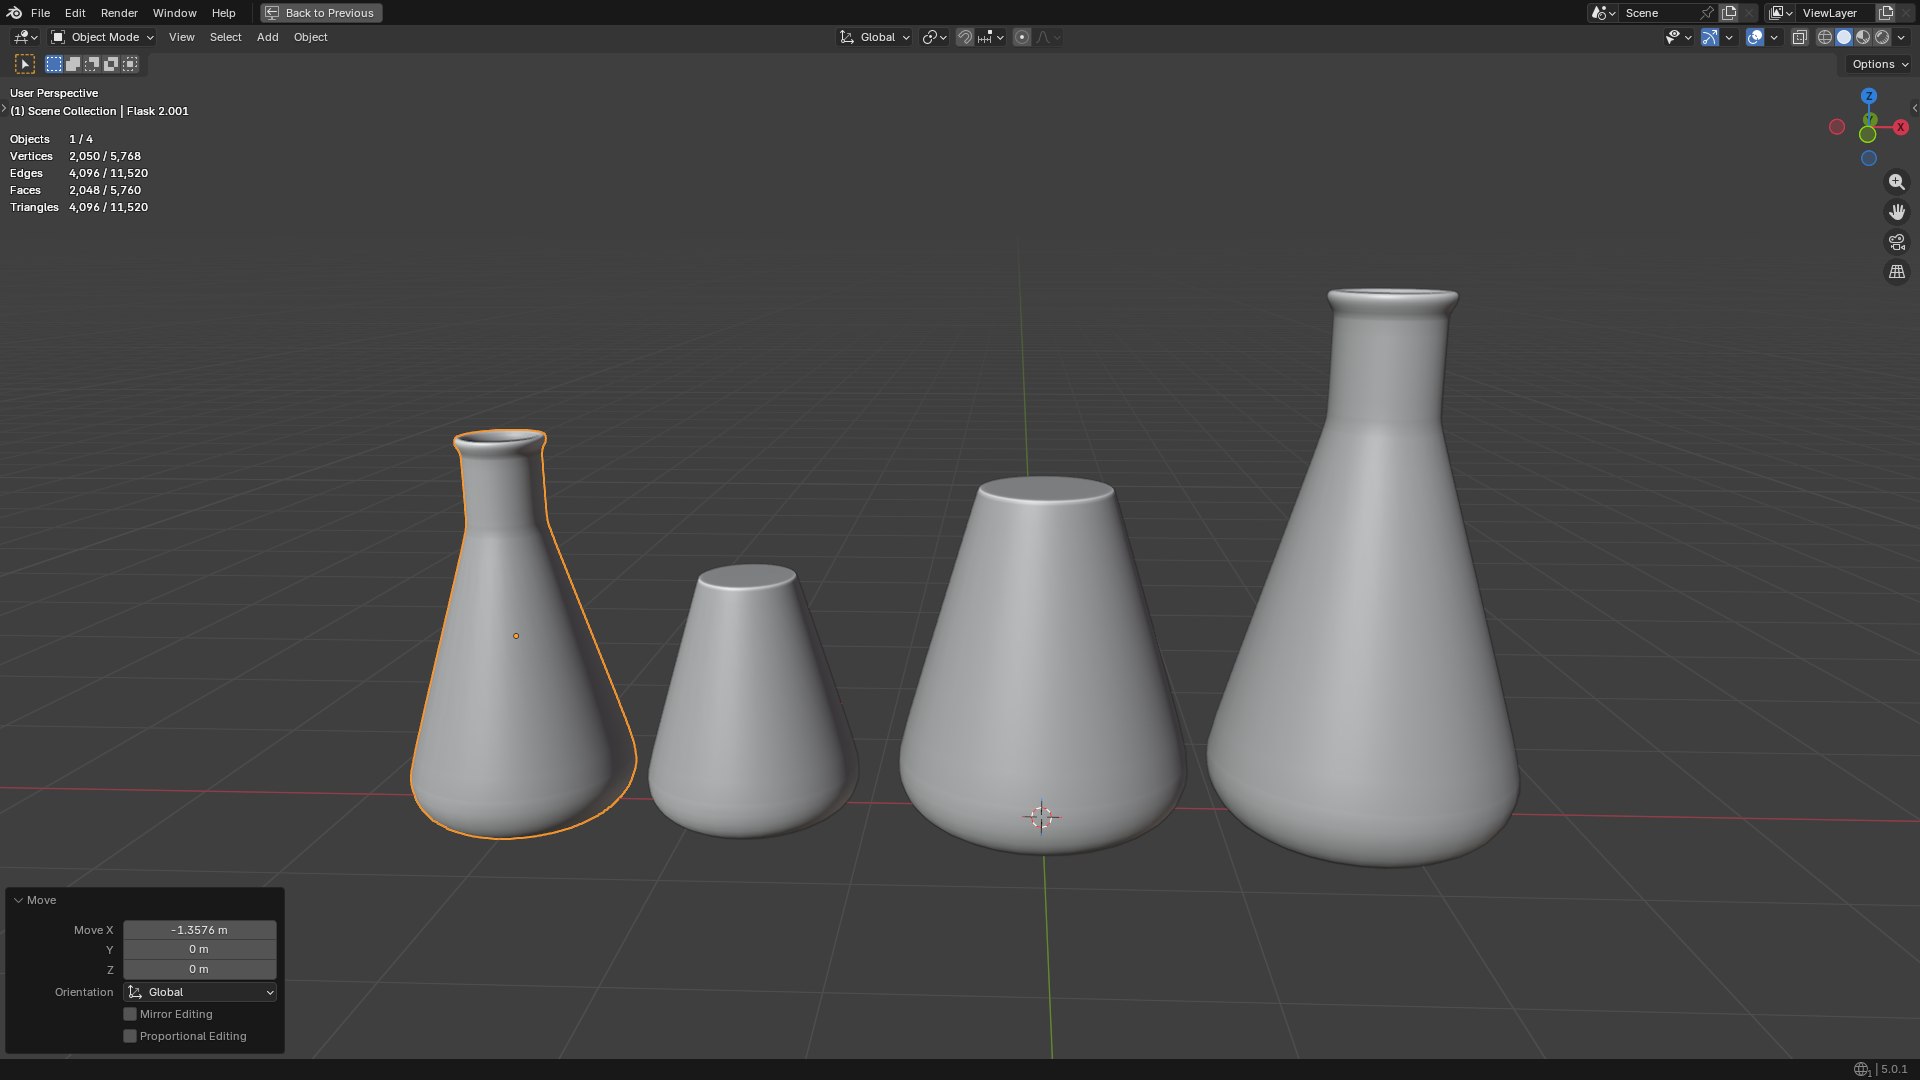Switch perspective/orthographic with grid icon
Screen dimensions: 1920x1080
pyautogui.click(x=1896, y=272)
